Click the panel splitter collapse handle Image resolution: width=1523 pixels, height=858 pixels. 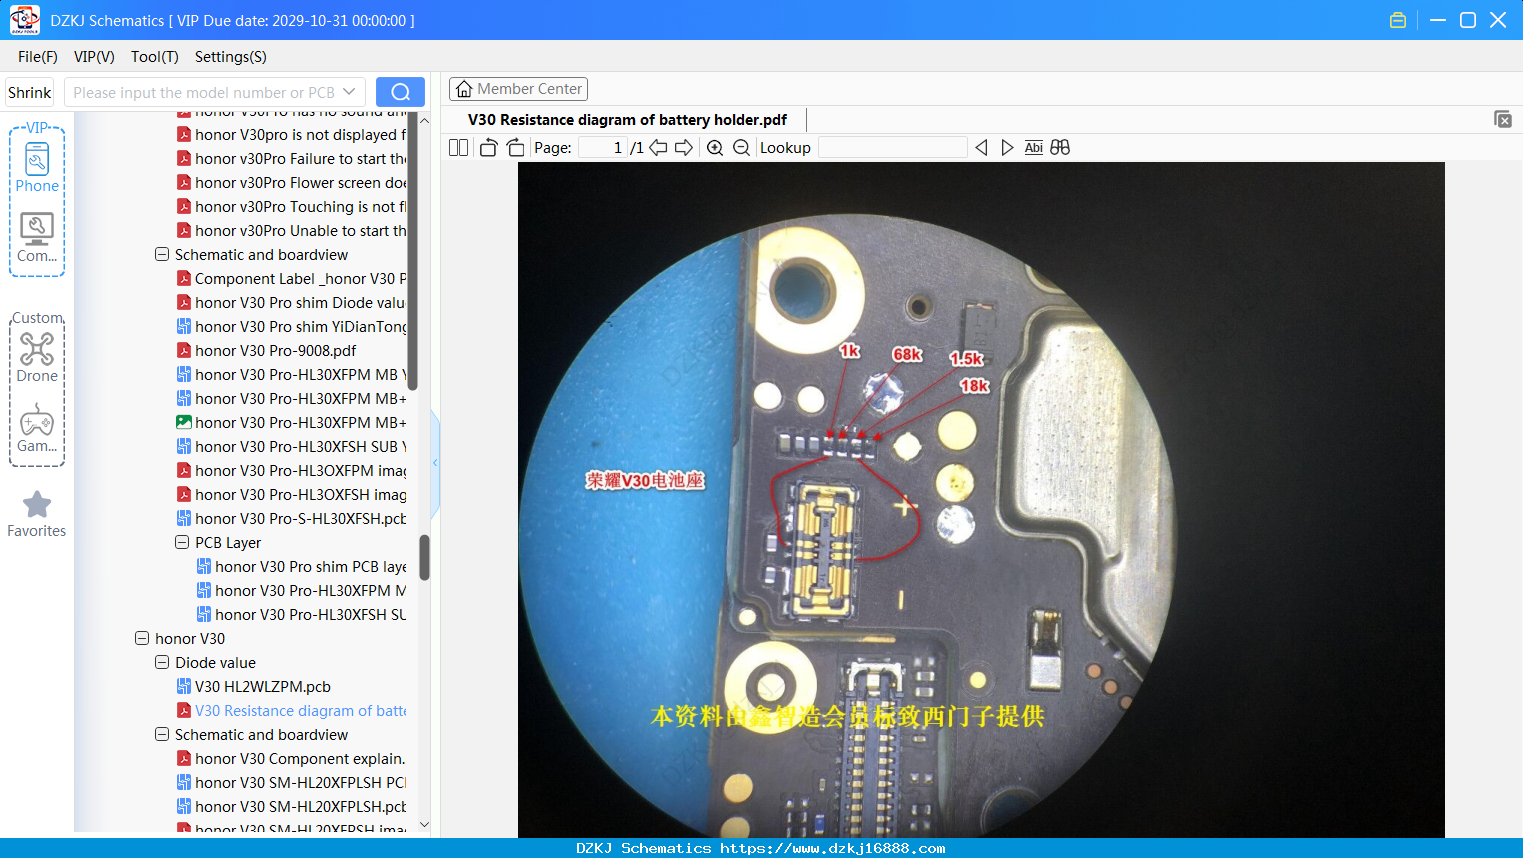(435, 463)
